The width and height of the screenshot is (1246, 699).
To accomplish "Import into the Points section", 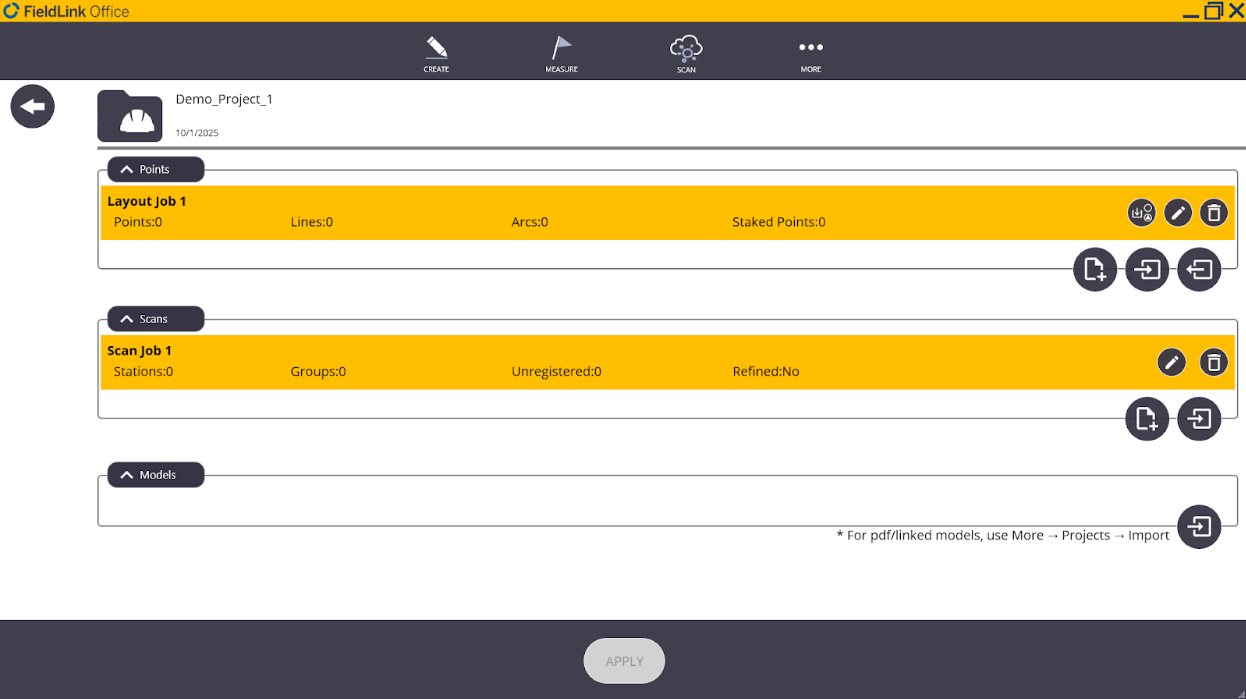I will 1147,270.
